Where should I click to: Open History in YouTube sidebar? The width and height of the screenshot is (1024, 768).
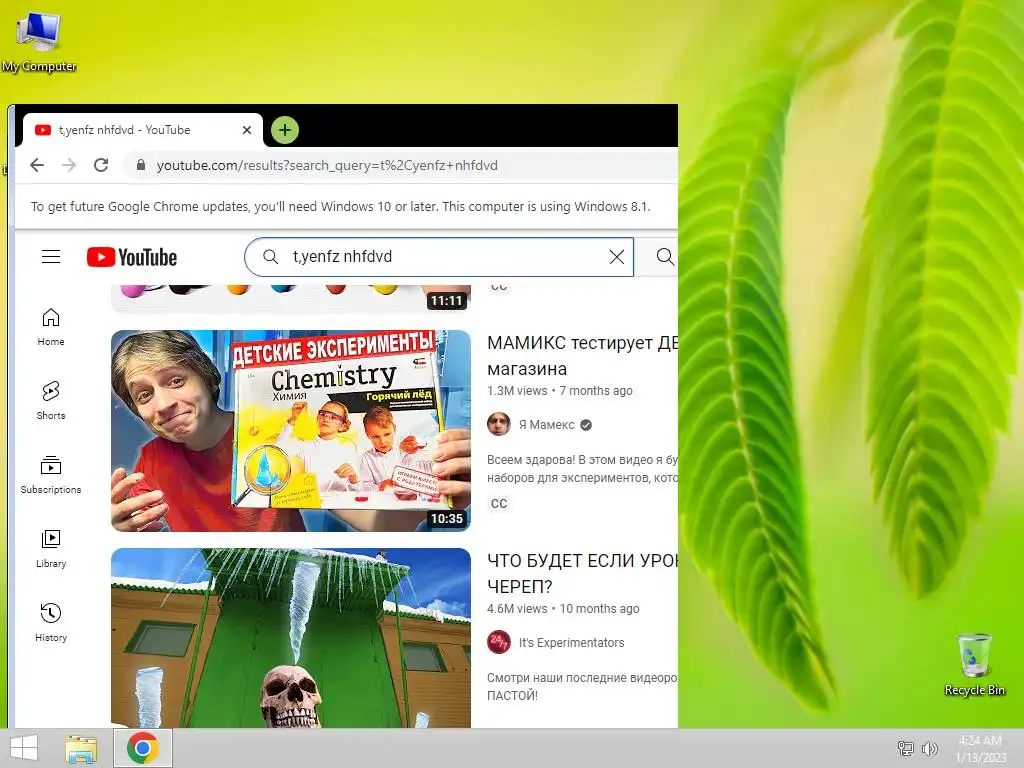point(51,622)
